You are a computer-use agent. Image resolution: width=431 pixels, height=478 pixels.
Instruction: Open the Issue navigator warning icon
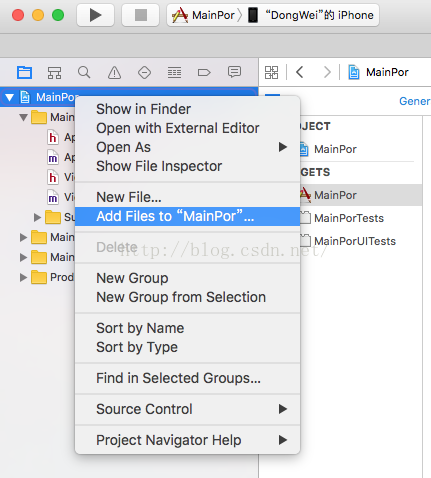click(114, 72)
